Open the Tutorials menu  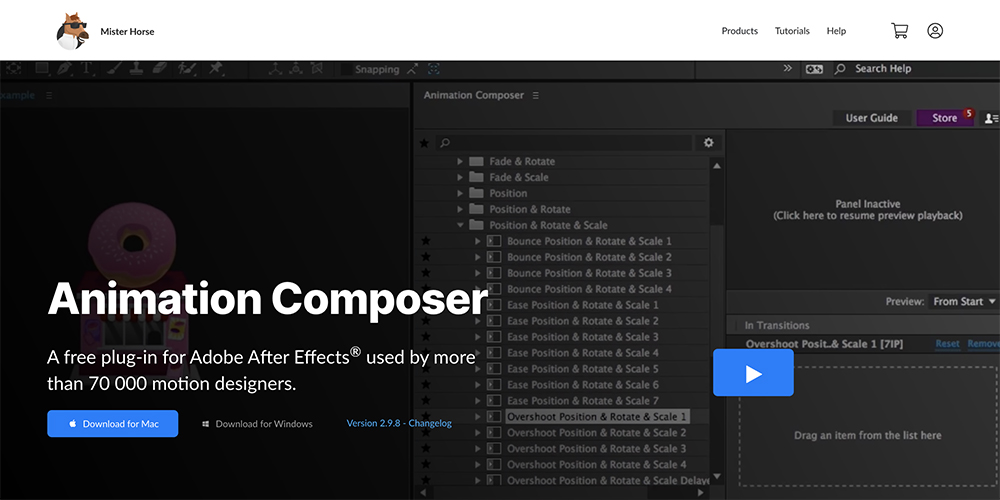point(792,31)
